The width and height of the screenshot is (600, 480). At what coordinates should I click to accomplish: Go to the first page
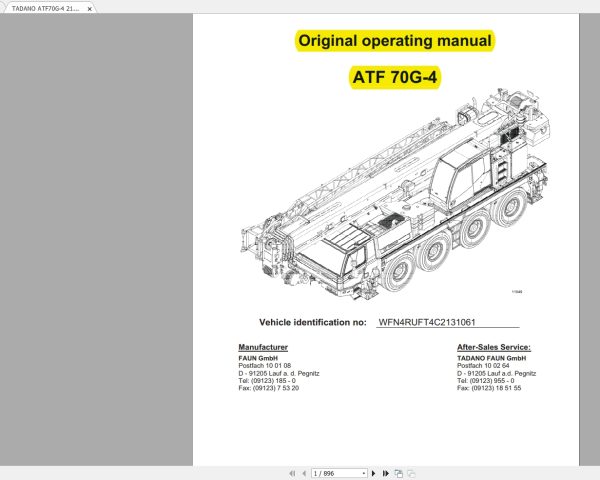pyautogui.click(x=292, y=473)
